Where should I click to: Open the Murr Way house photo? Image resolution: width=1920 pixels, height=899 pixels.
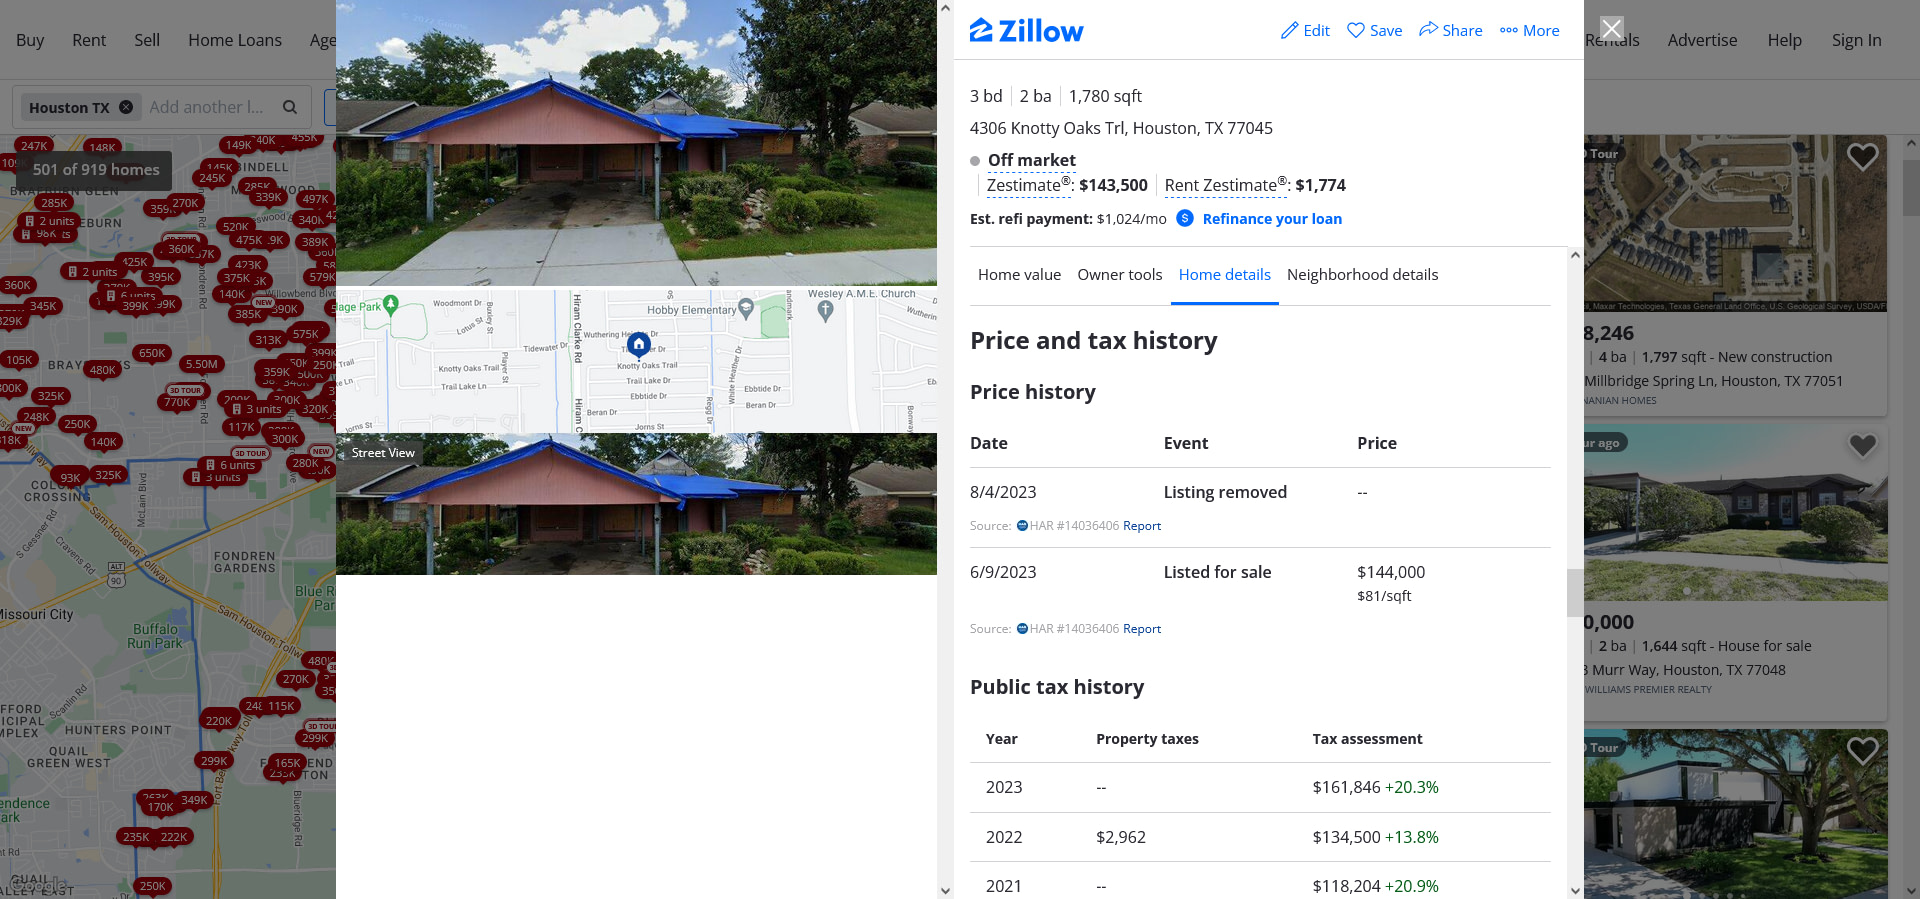click(1735, 513)
